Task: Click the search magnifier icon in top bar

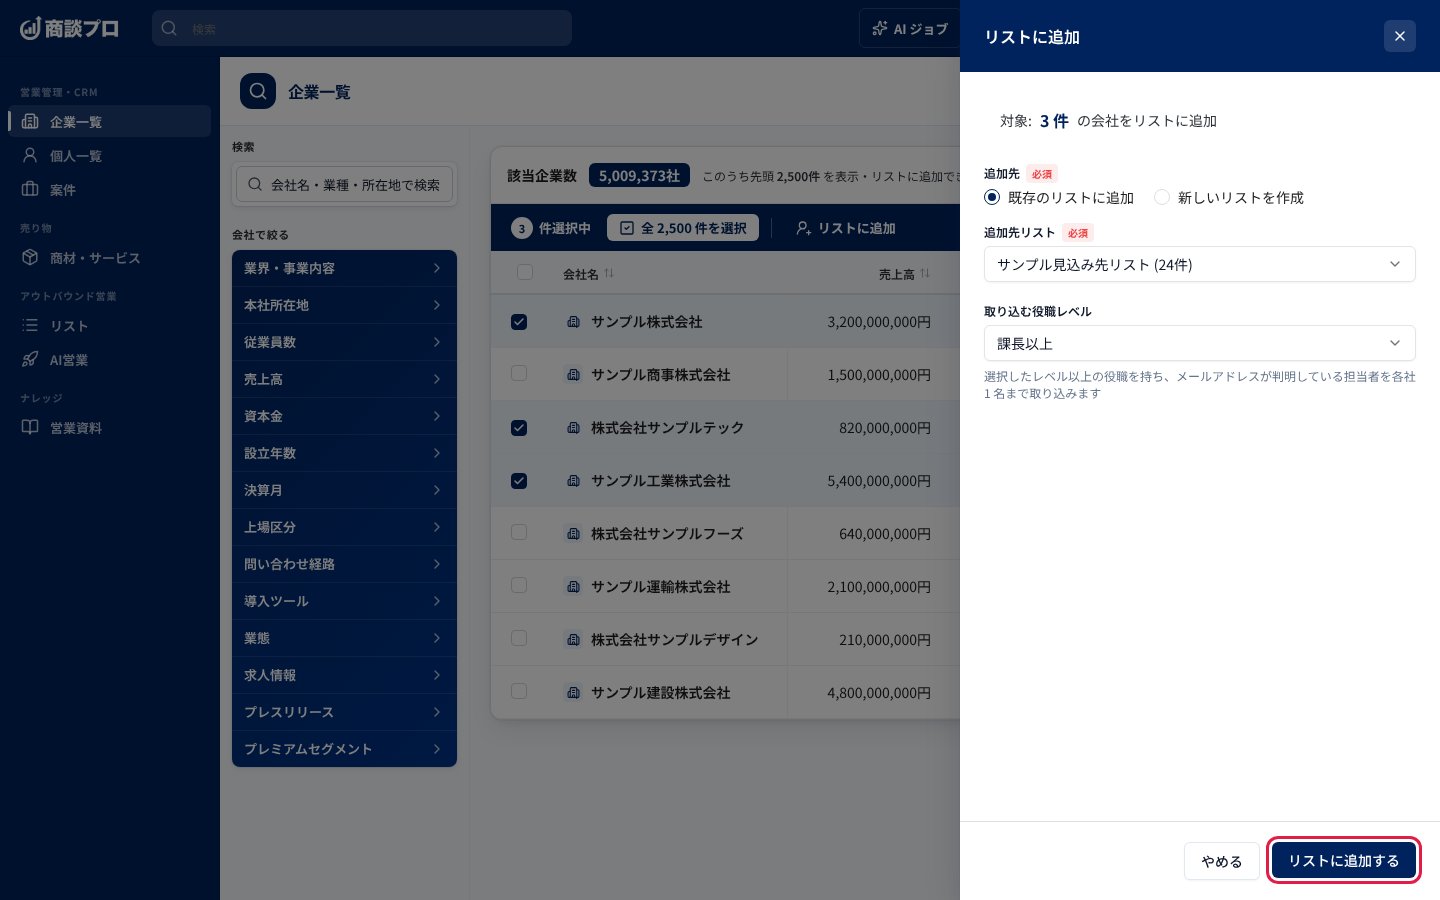Action: pyautogui.click(x=169, y=28)
